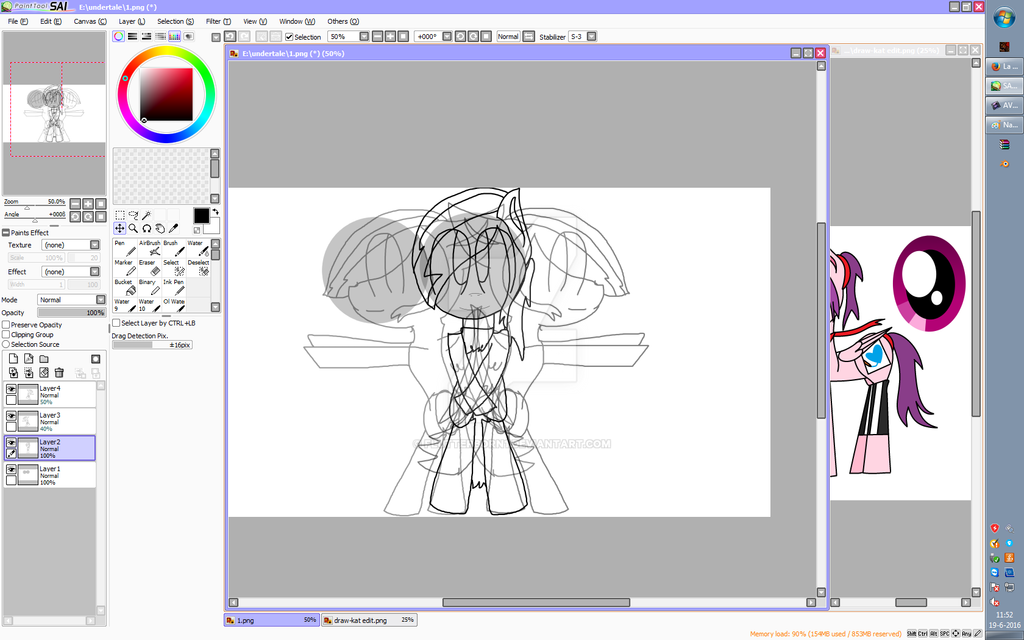Open the Window menu
This screenshot has width=1024, height=640.
pyautogui.click(x=296, y=22)
